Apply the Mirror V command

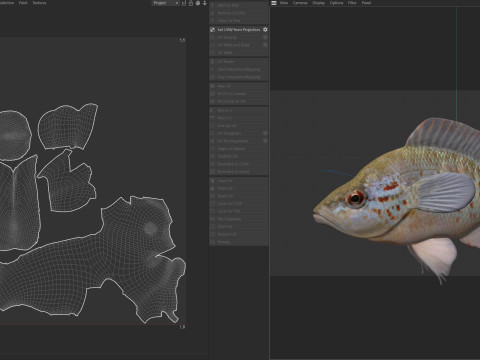click(x=238, y=118)
